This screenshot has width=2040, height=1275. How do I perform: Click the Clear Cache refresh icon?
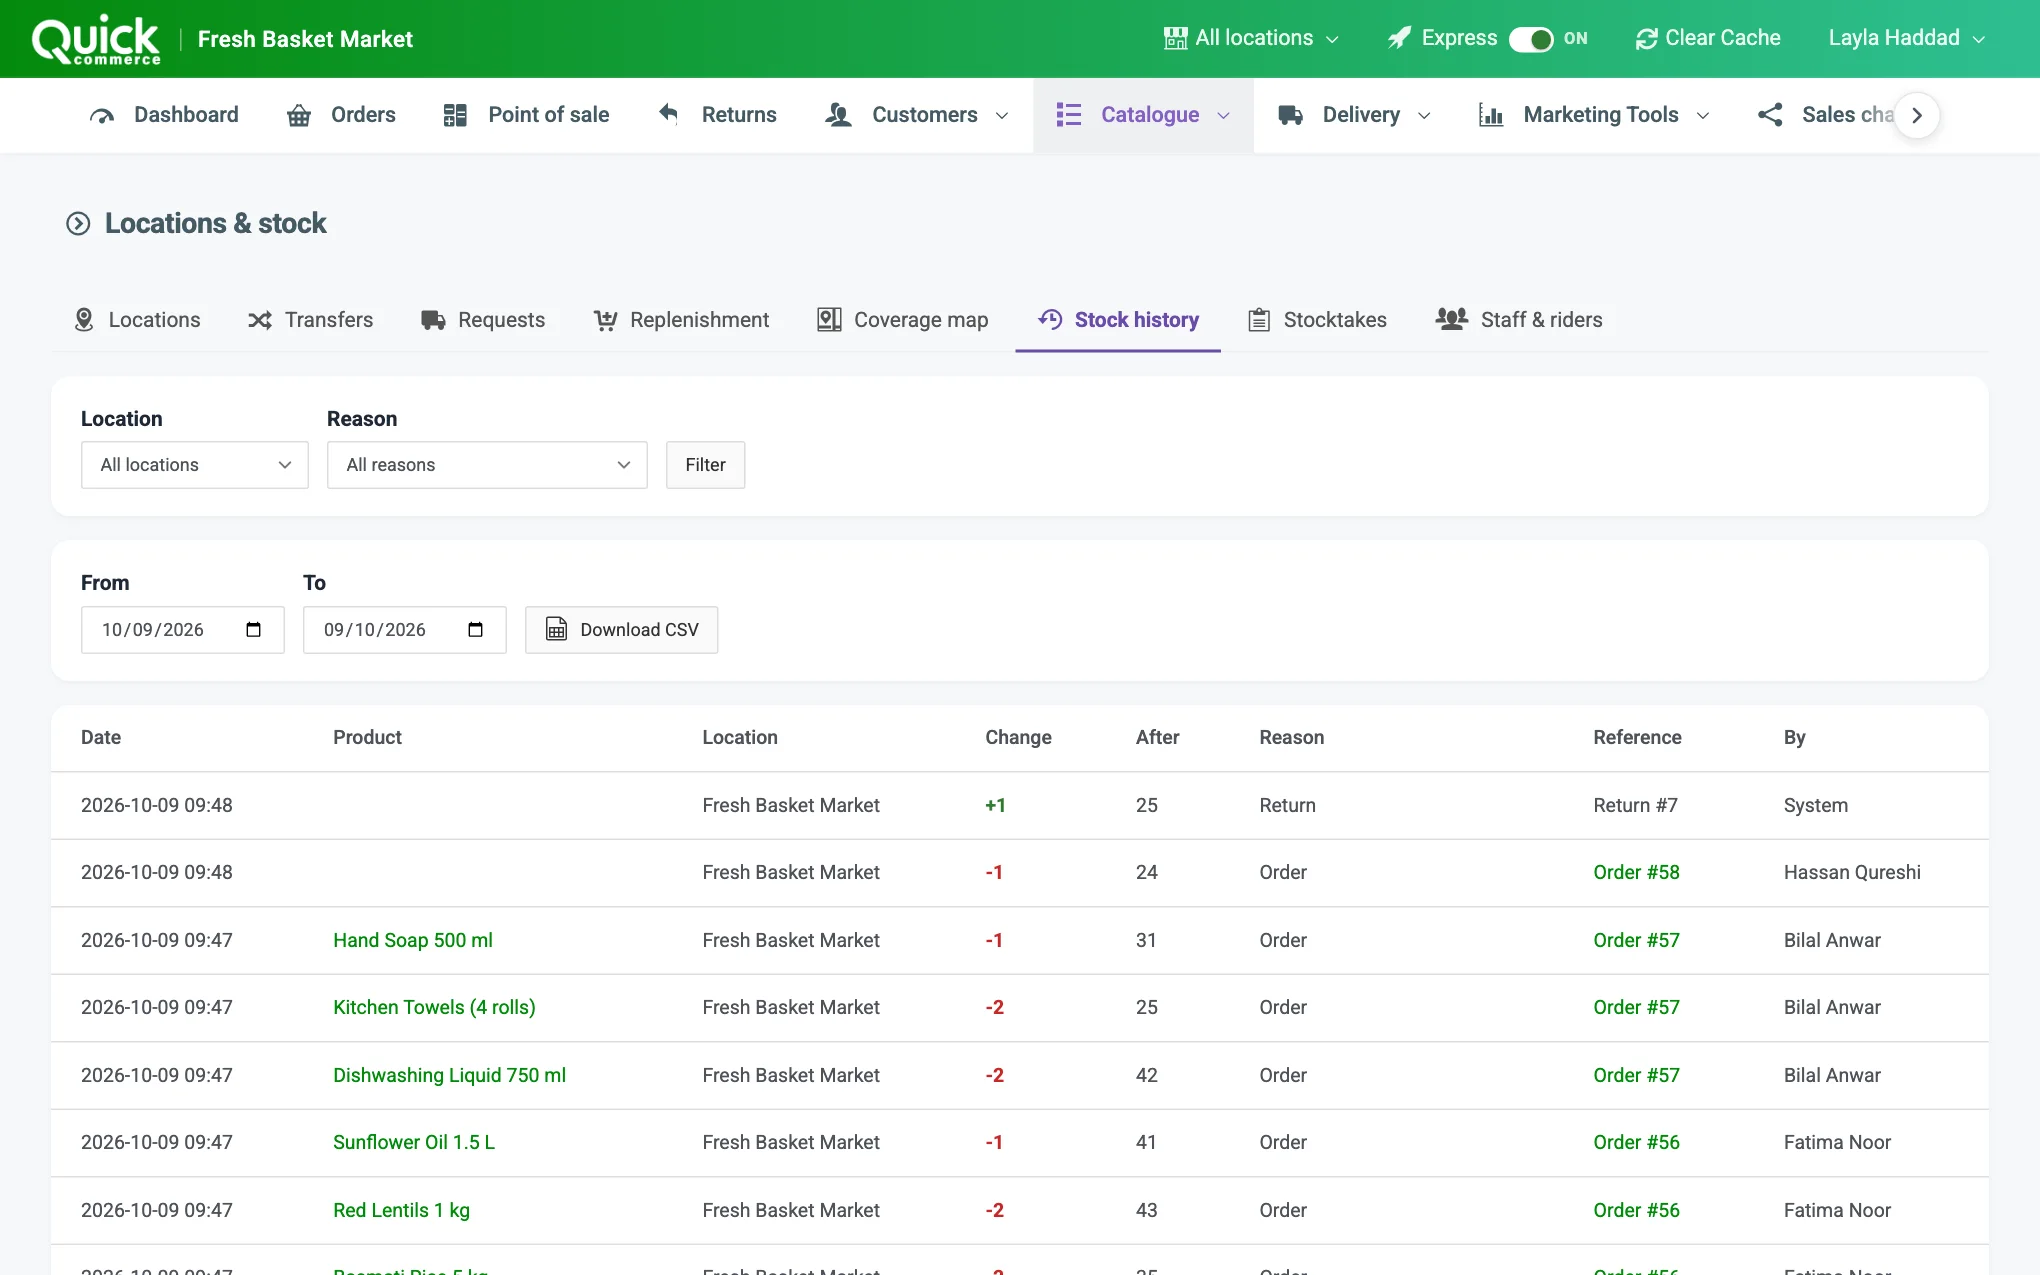(1646, 39)
